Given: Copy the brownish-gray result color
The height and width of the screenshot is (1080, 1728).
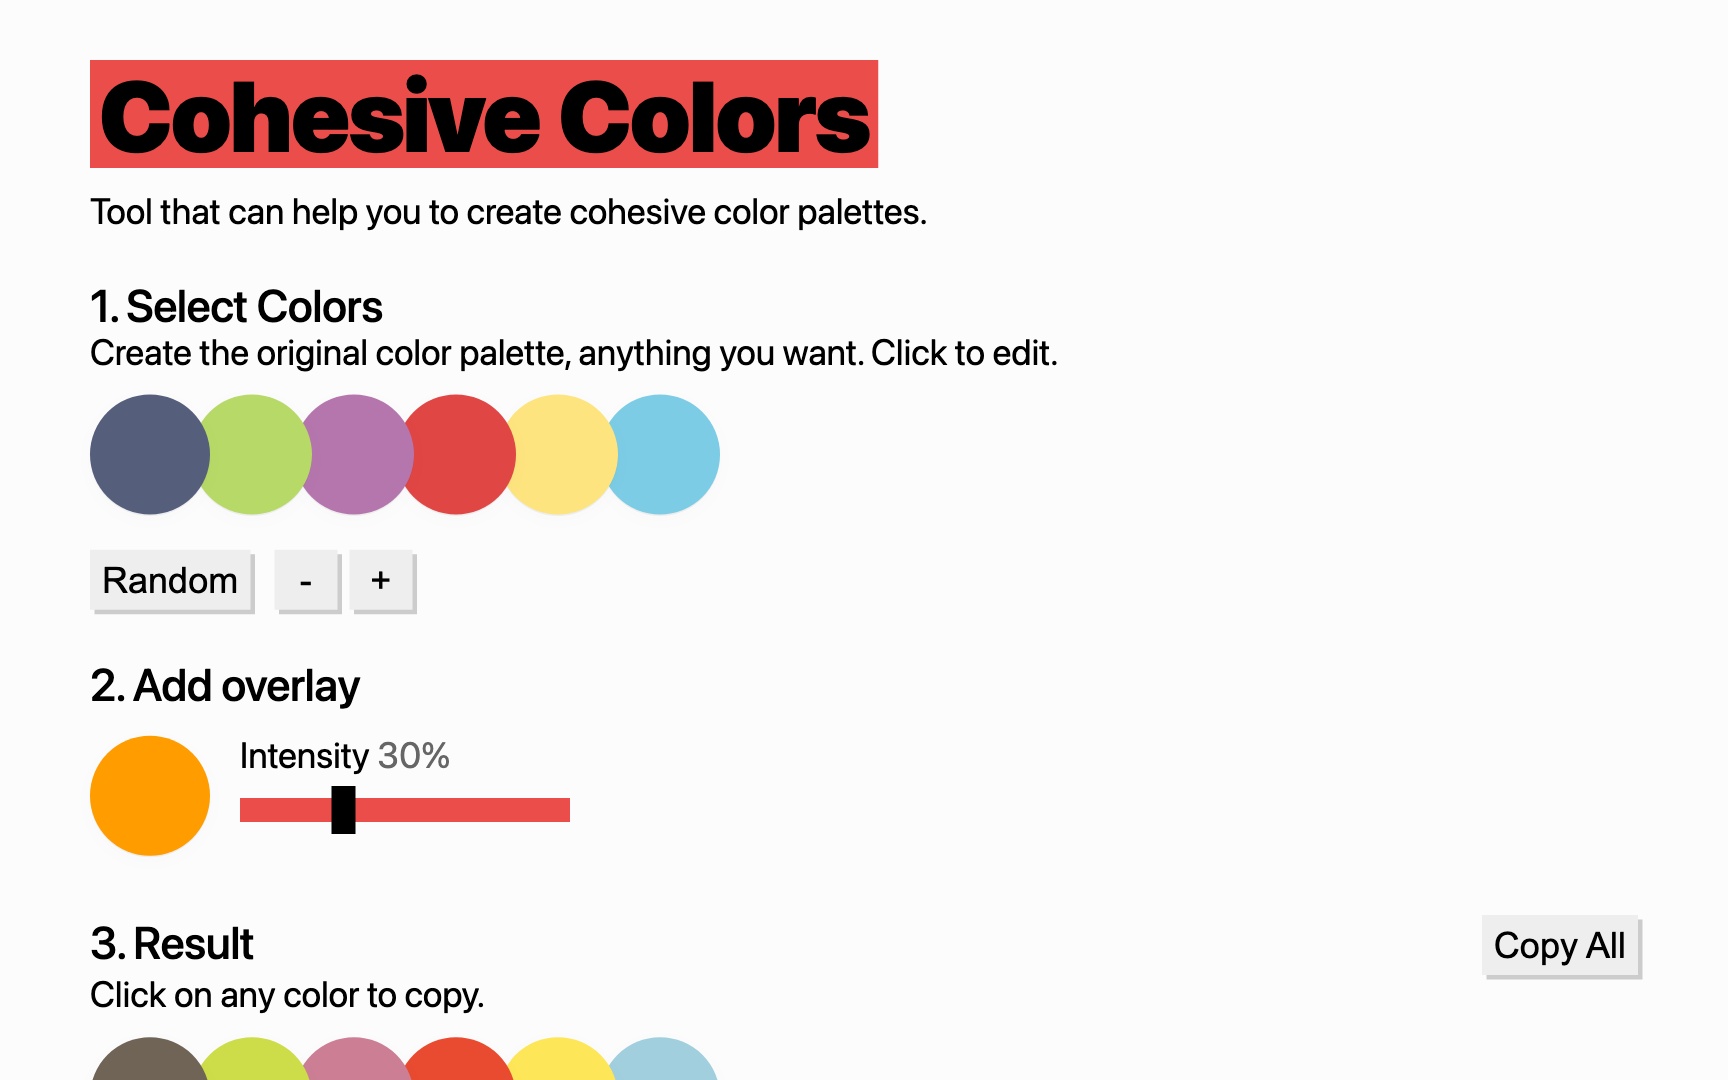Looking at the screenshot, I should [148, 1062].
